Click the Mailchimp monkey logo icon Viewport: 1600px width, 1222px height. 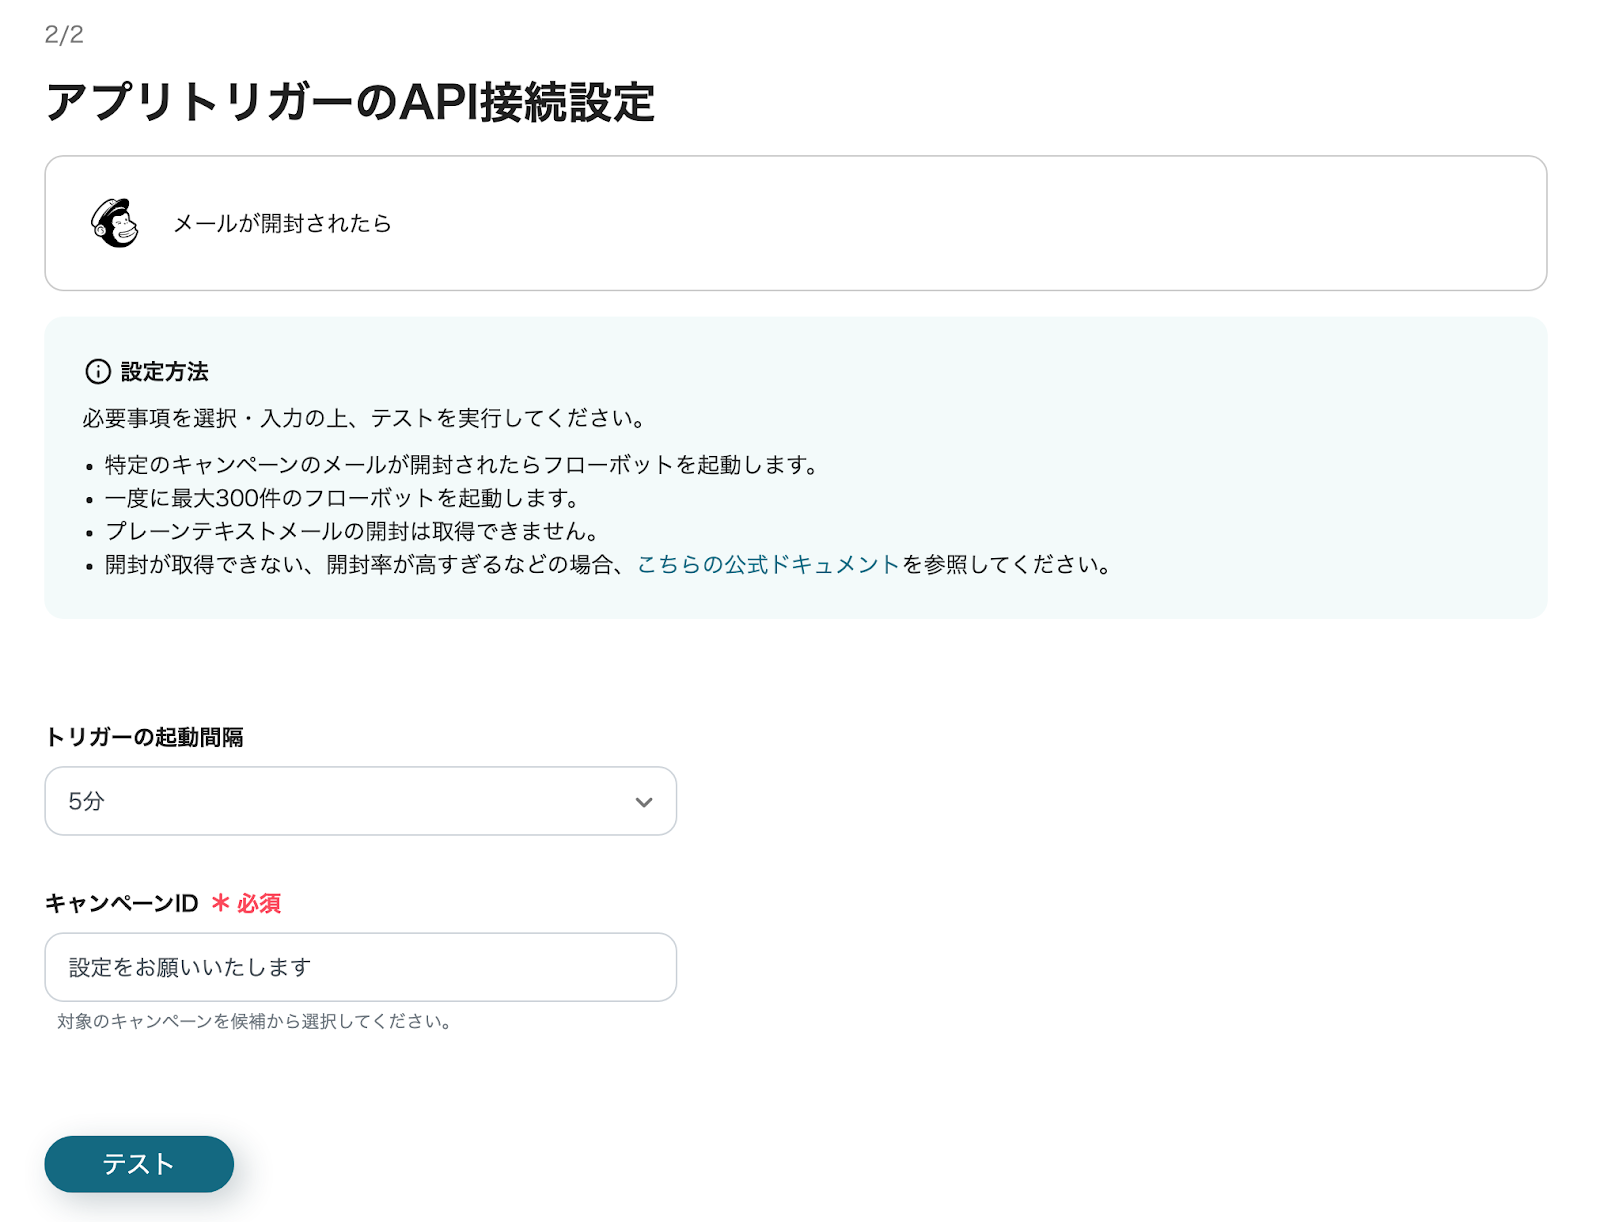115,223
